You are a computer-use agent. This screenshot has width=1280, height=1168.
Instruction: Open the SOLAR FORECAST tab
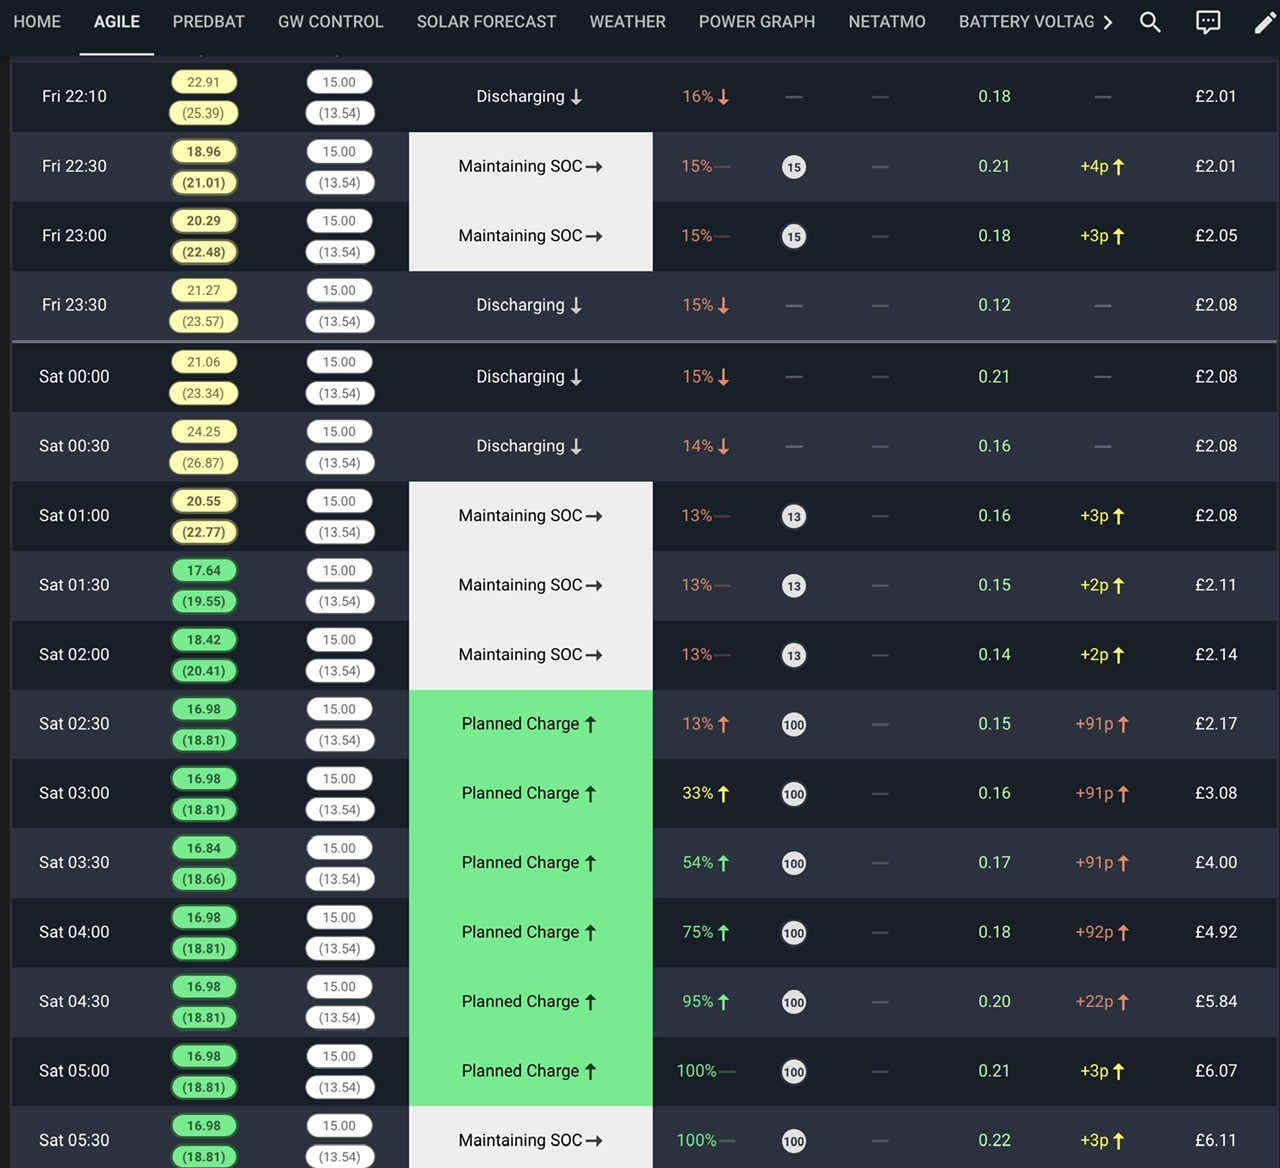486,22
